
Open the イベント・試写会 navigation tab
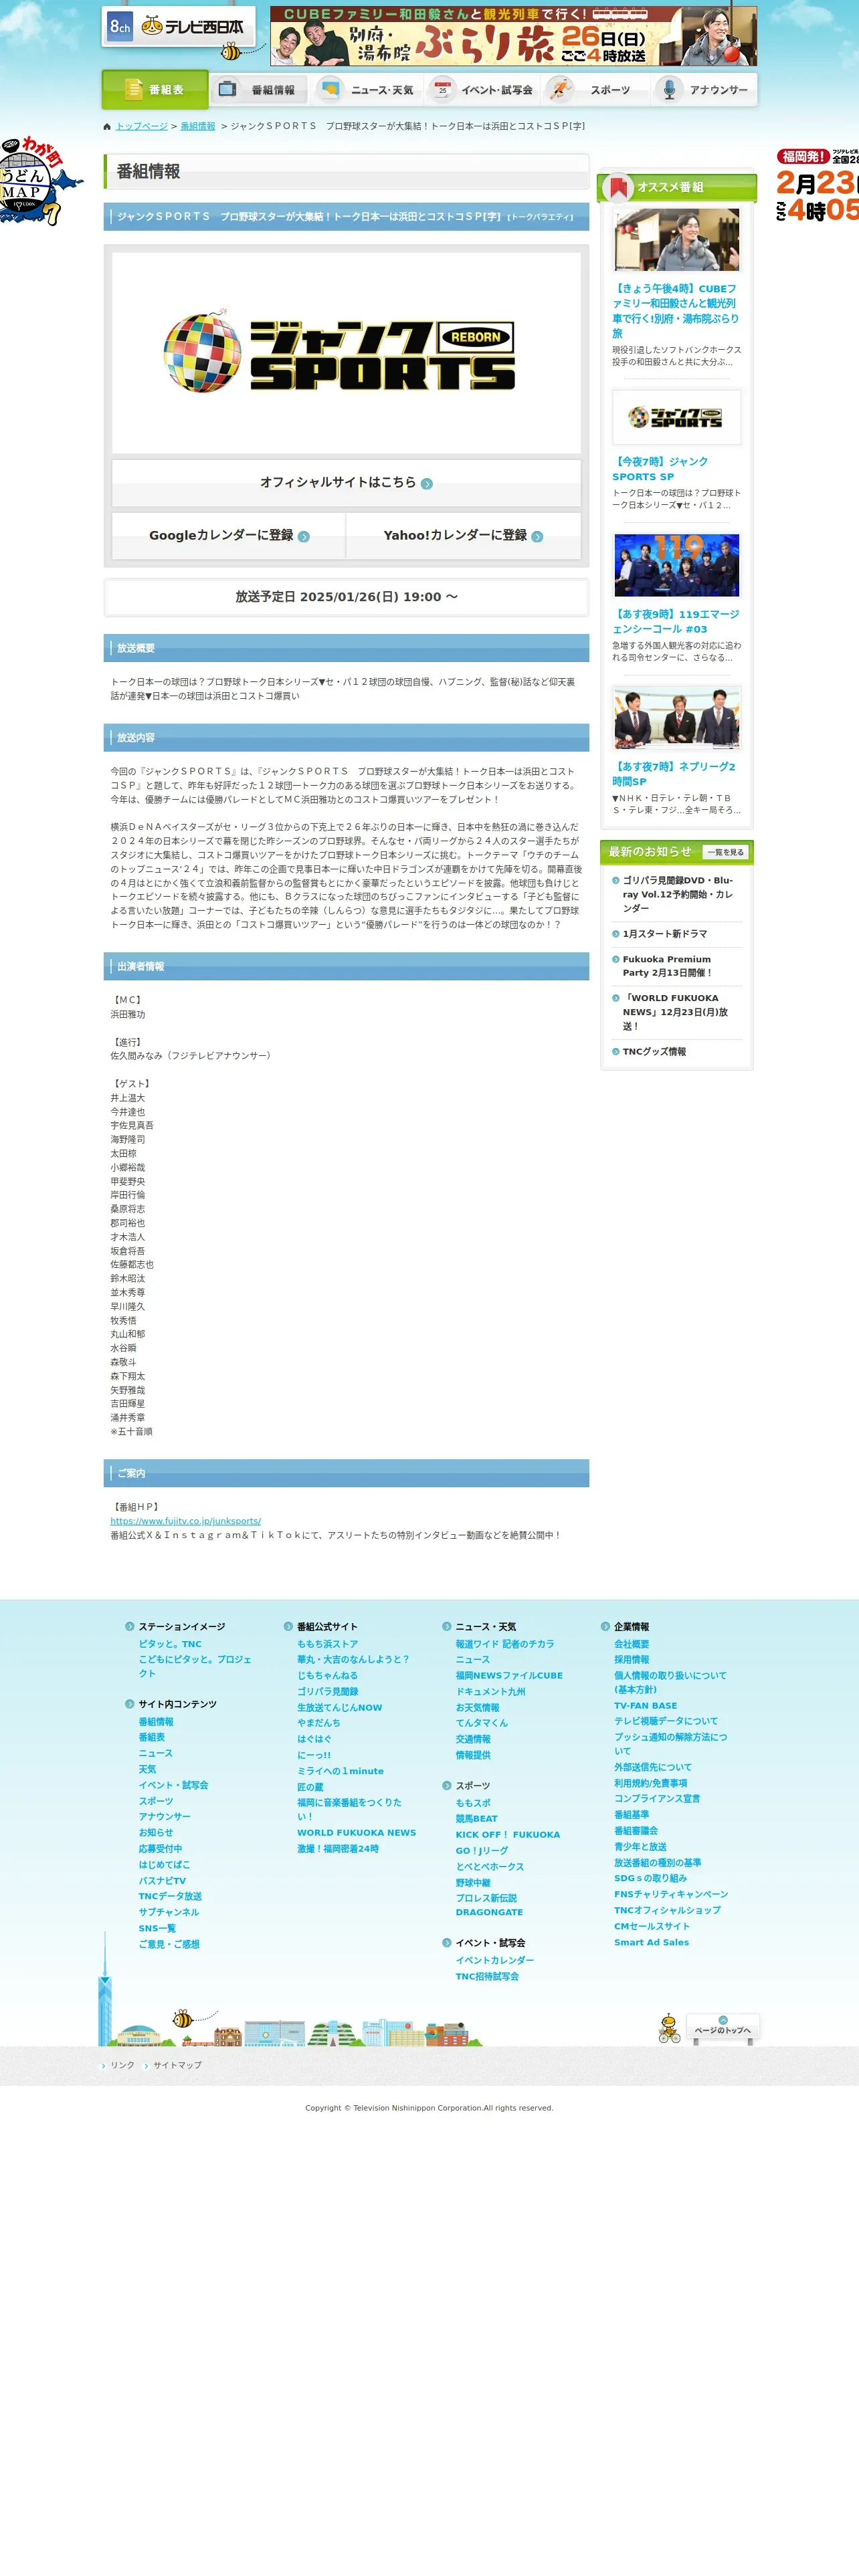click(483, 90)
